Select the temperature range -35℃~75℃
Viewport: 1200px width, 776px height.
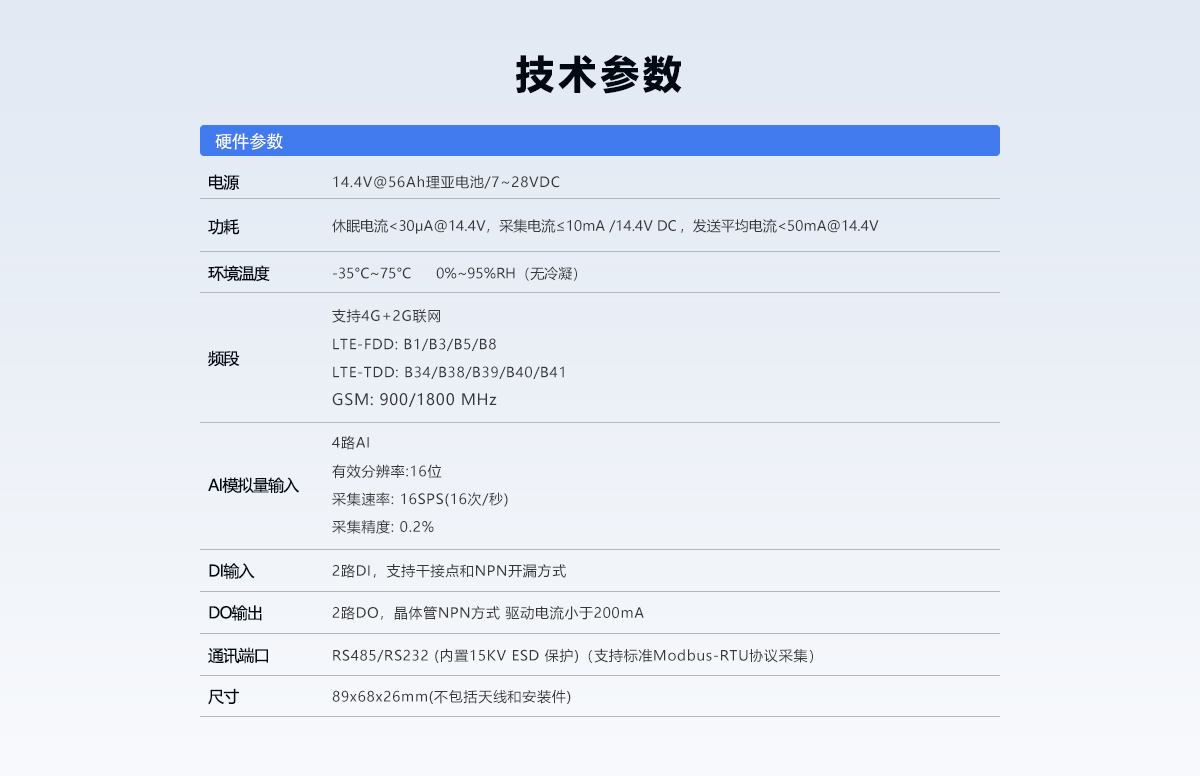[367, 272]
